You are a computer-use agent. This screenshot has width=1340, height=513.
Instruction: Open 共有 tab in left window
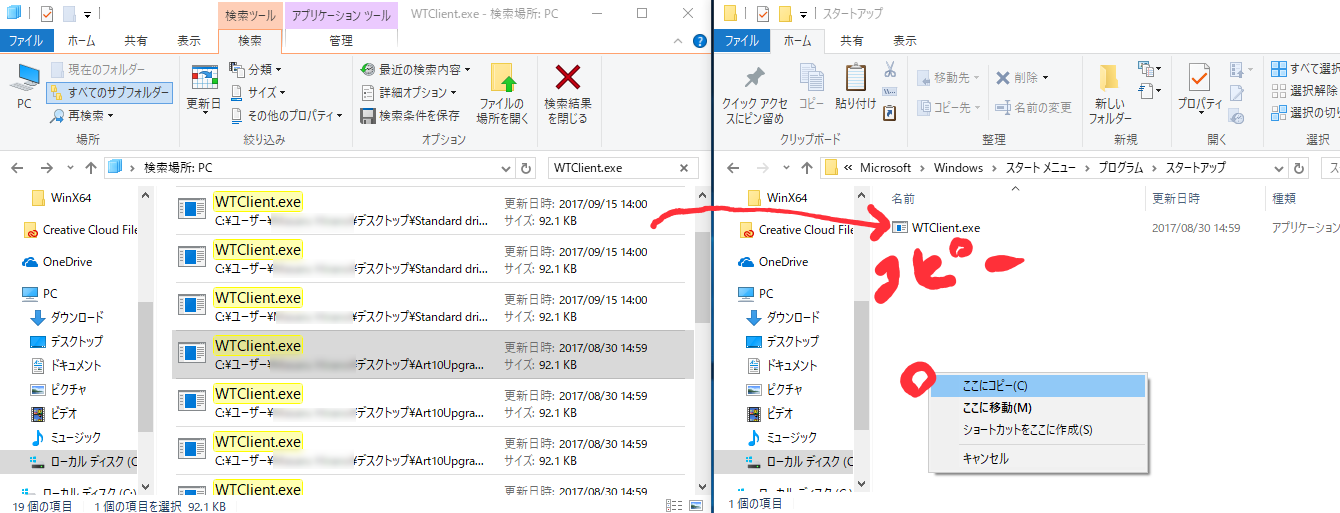(x=136, y=41)
